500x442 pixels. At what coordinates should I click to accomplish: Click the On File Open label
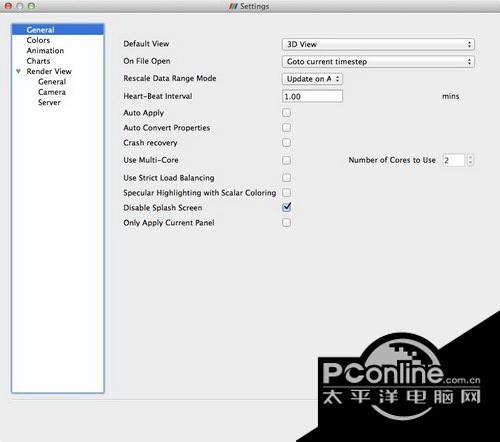click(x=147, y=61)
